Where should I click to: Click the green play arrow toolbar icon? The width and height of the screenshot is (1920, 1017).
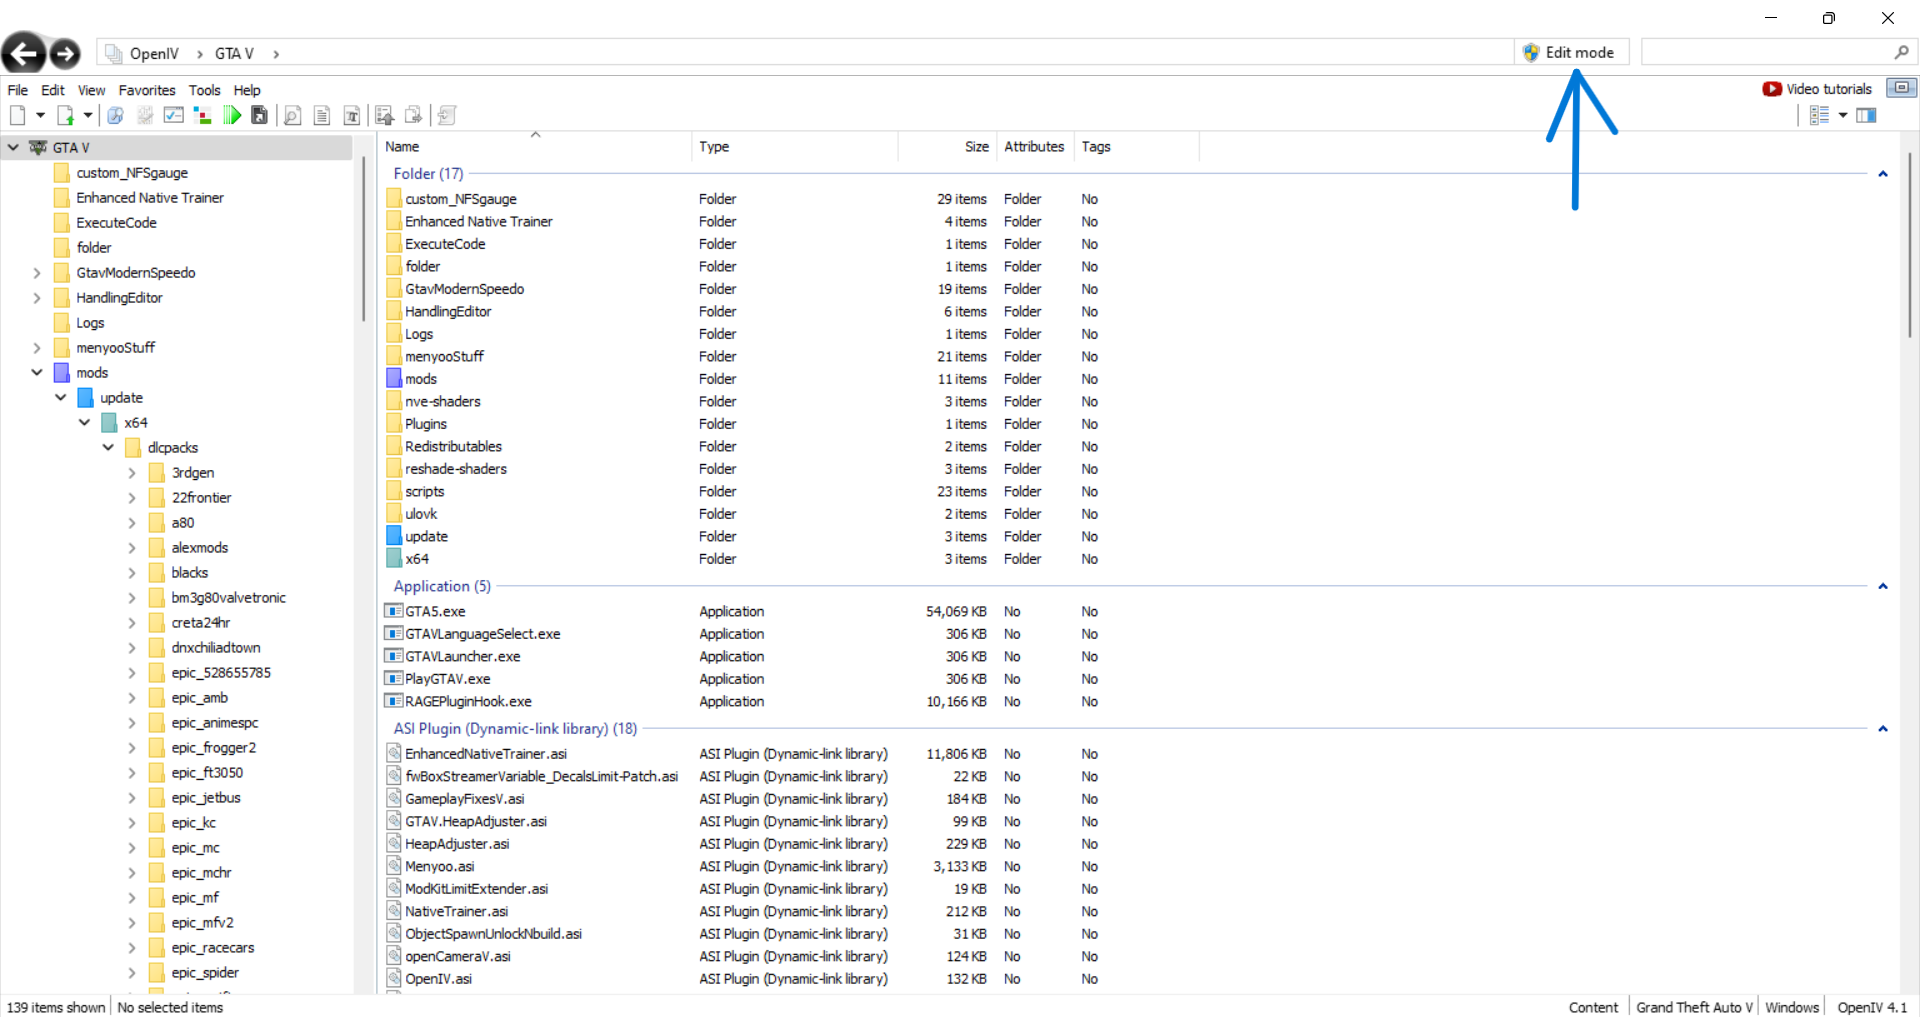click(232, 116)
